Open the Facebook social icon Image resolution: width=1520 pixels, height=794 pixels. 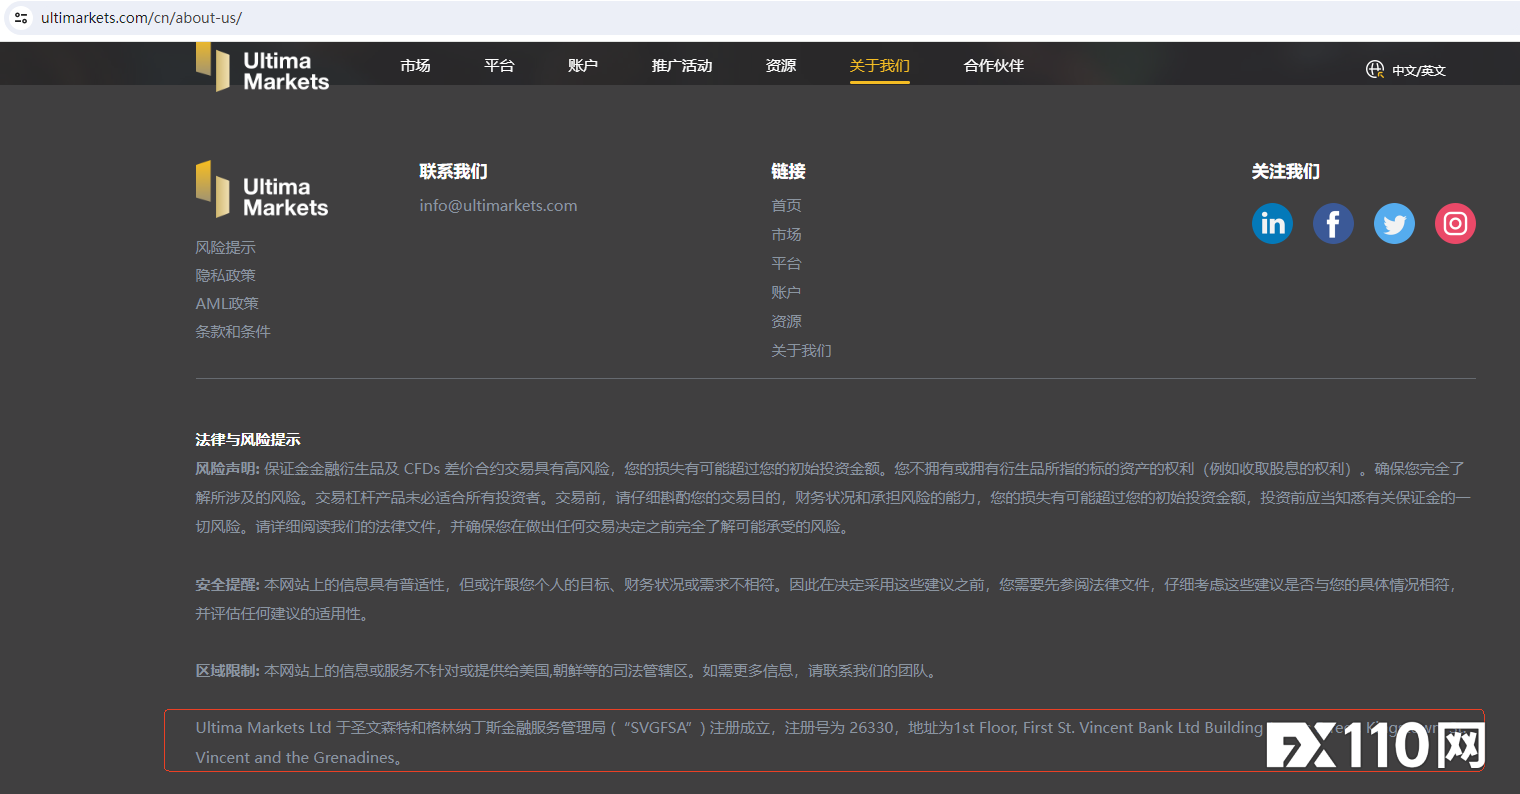1333,223
